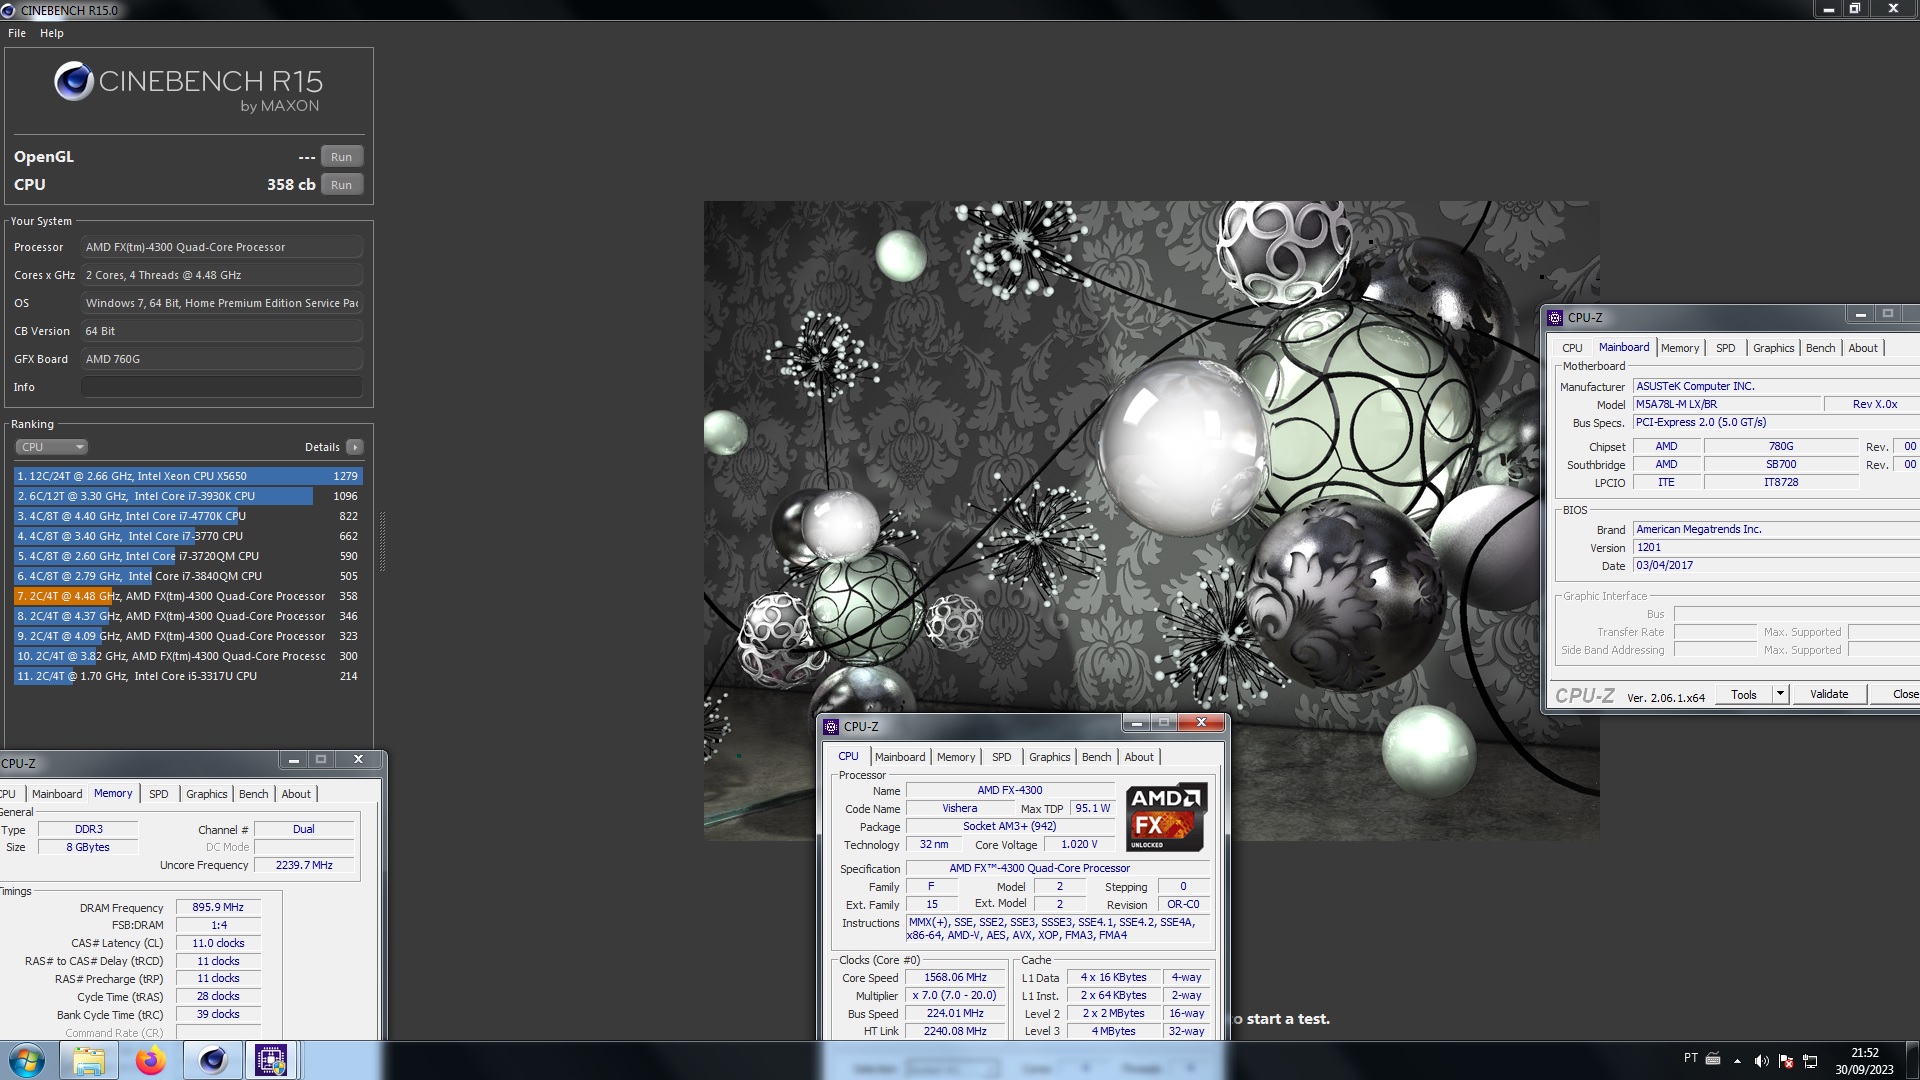
Task: Show hidden system tray icons
Action: click(x=1737, y=1061)
